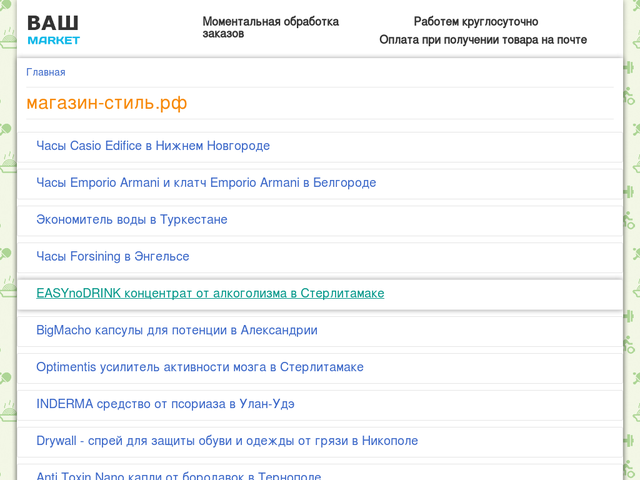Open Optimentis усилитель активности мозга link
640x480 pixels.
(200, 367)
